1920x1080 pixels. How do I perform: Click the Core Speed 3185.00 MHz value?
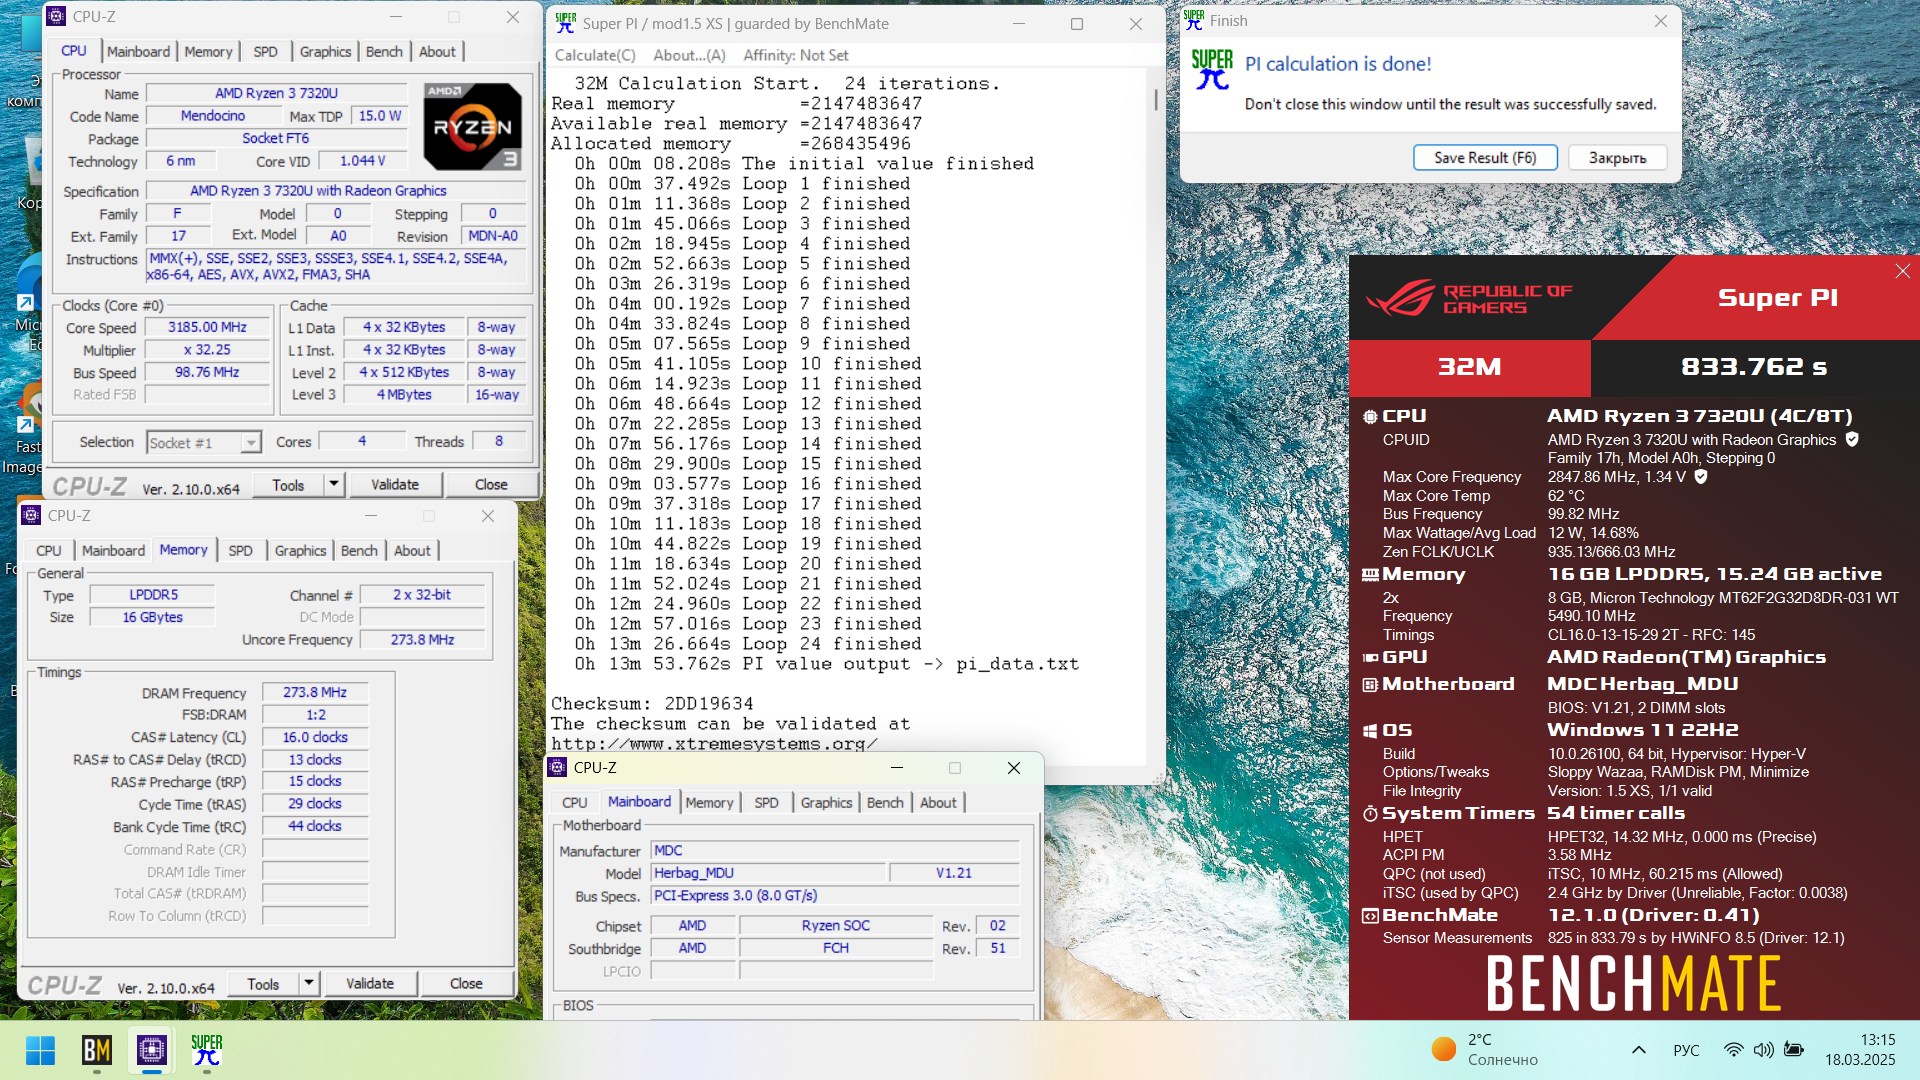(207, 328)
